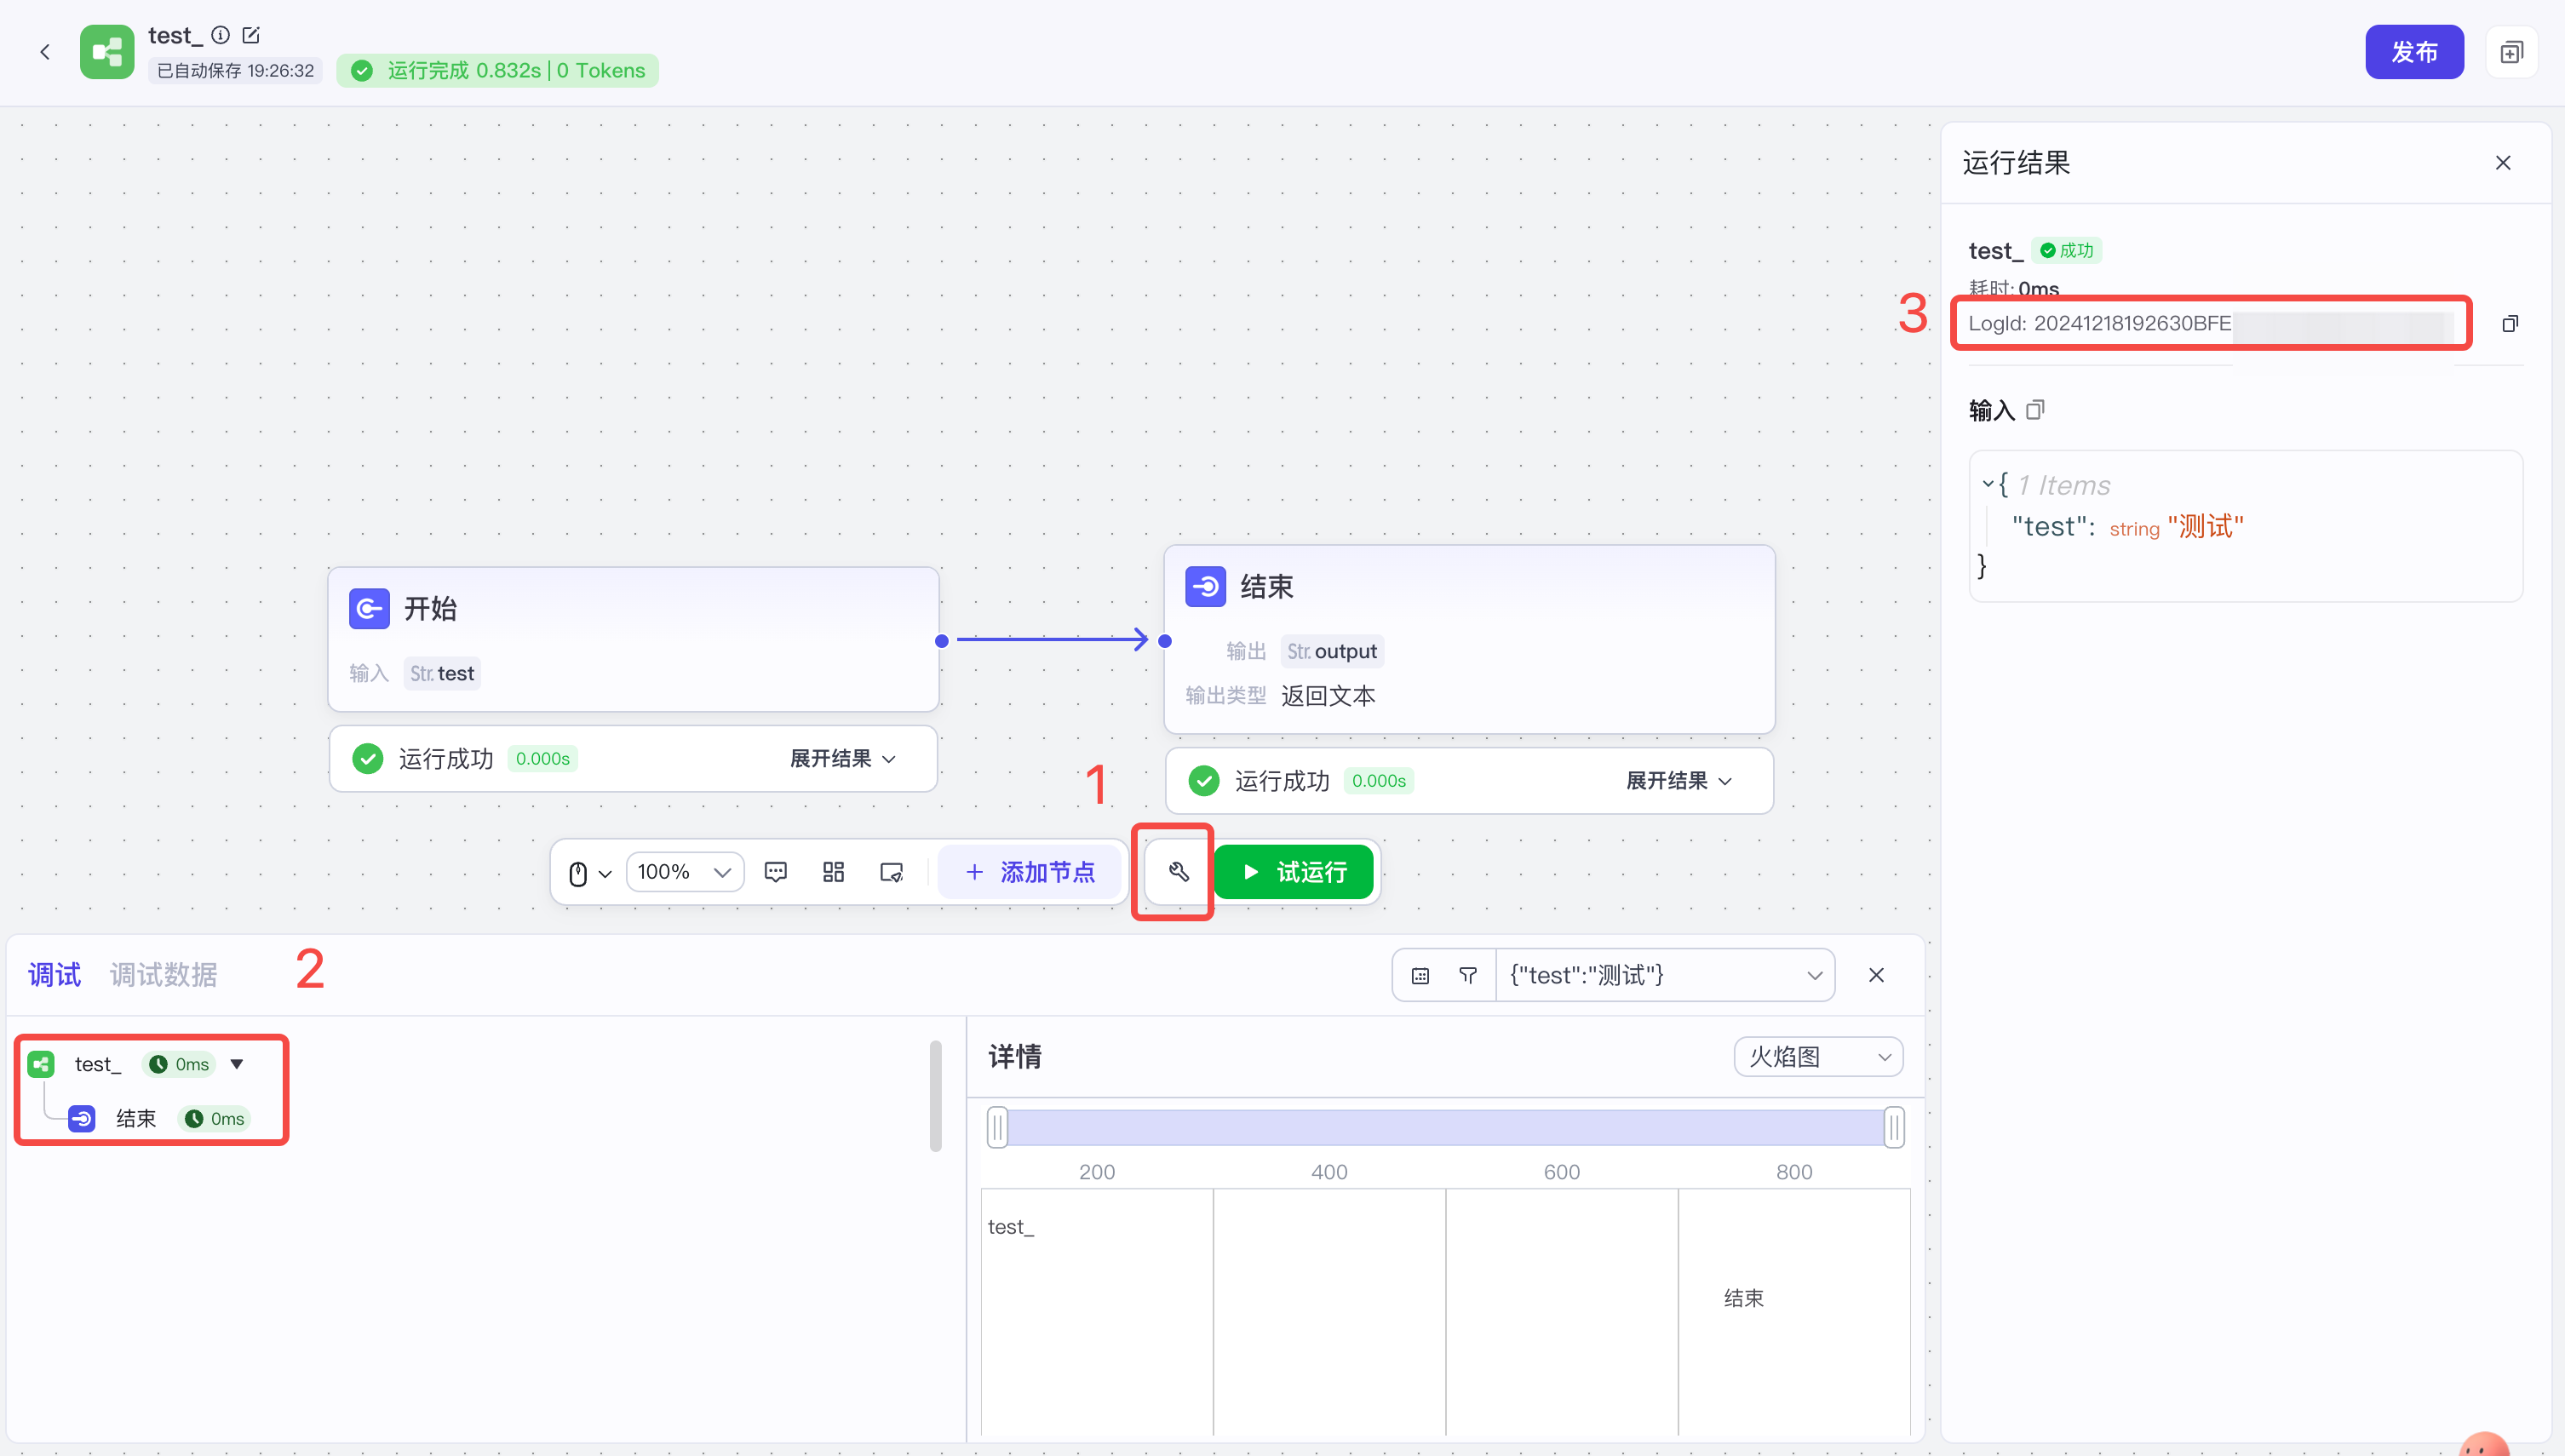Image resolution: width=2565 pixels, height=1456 pixels.
Task: Click the info icon next to workflow name
Action: click(221, 35)
